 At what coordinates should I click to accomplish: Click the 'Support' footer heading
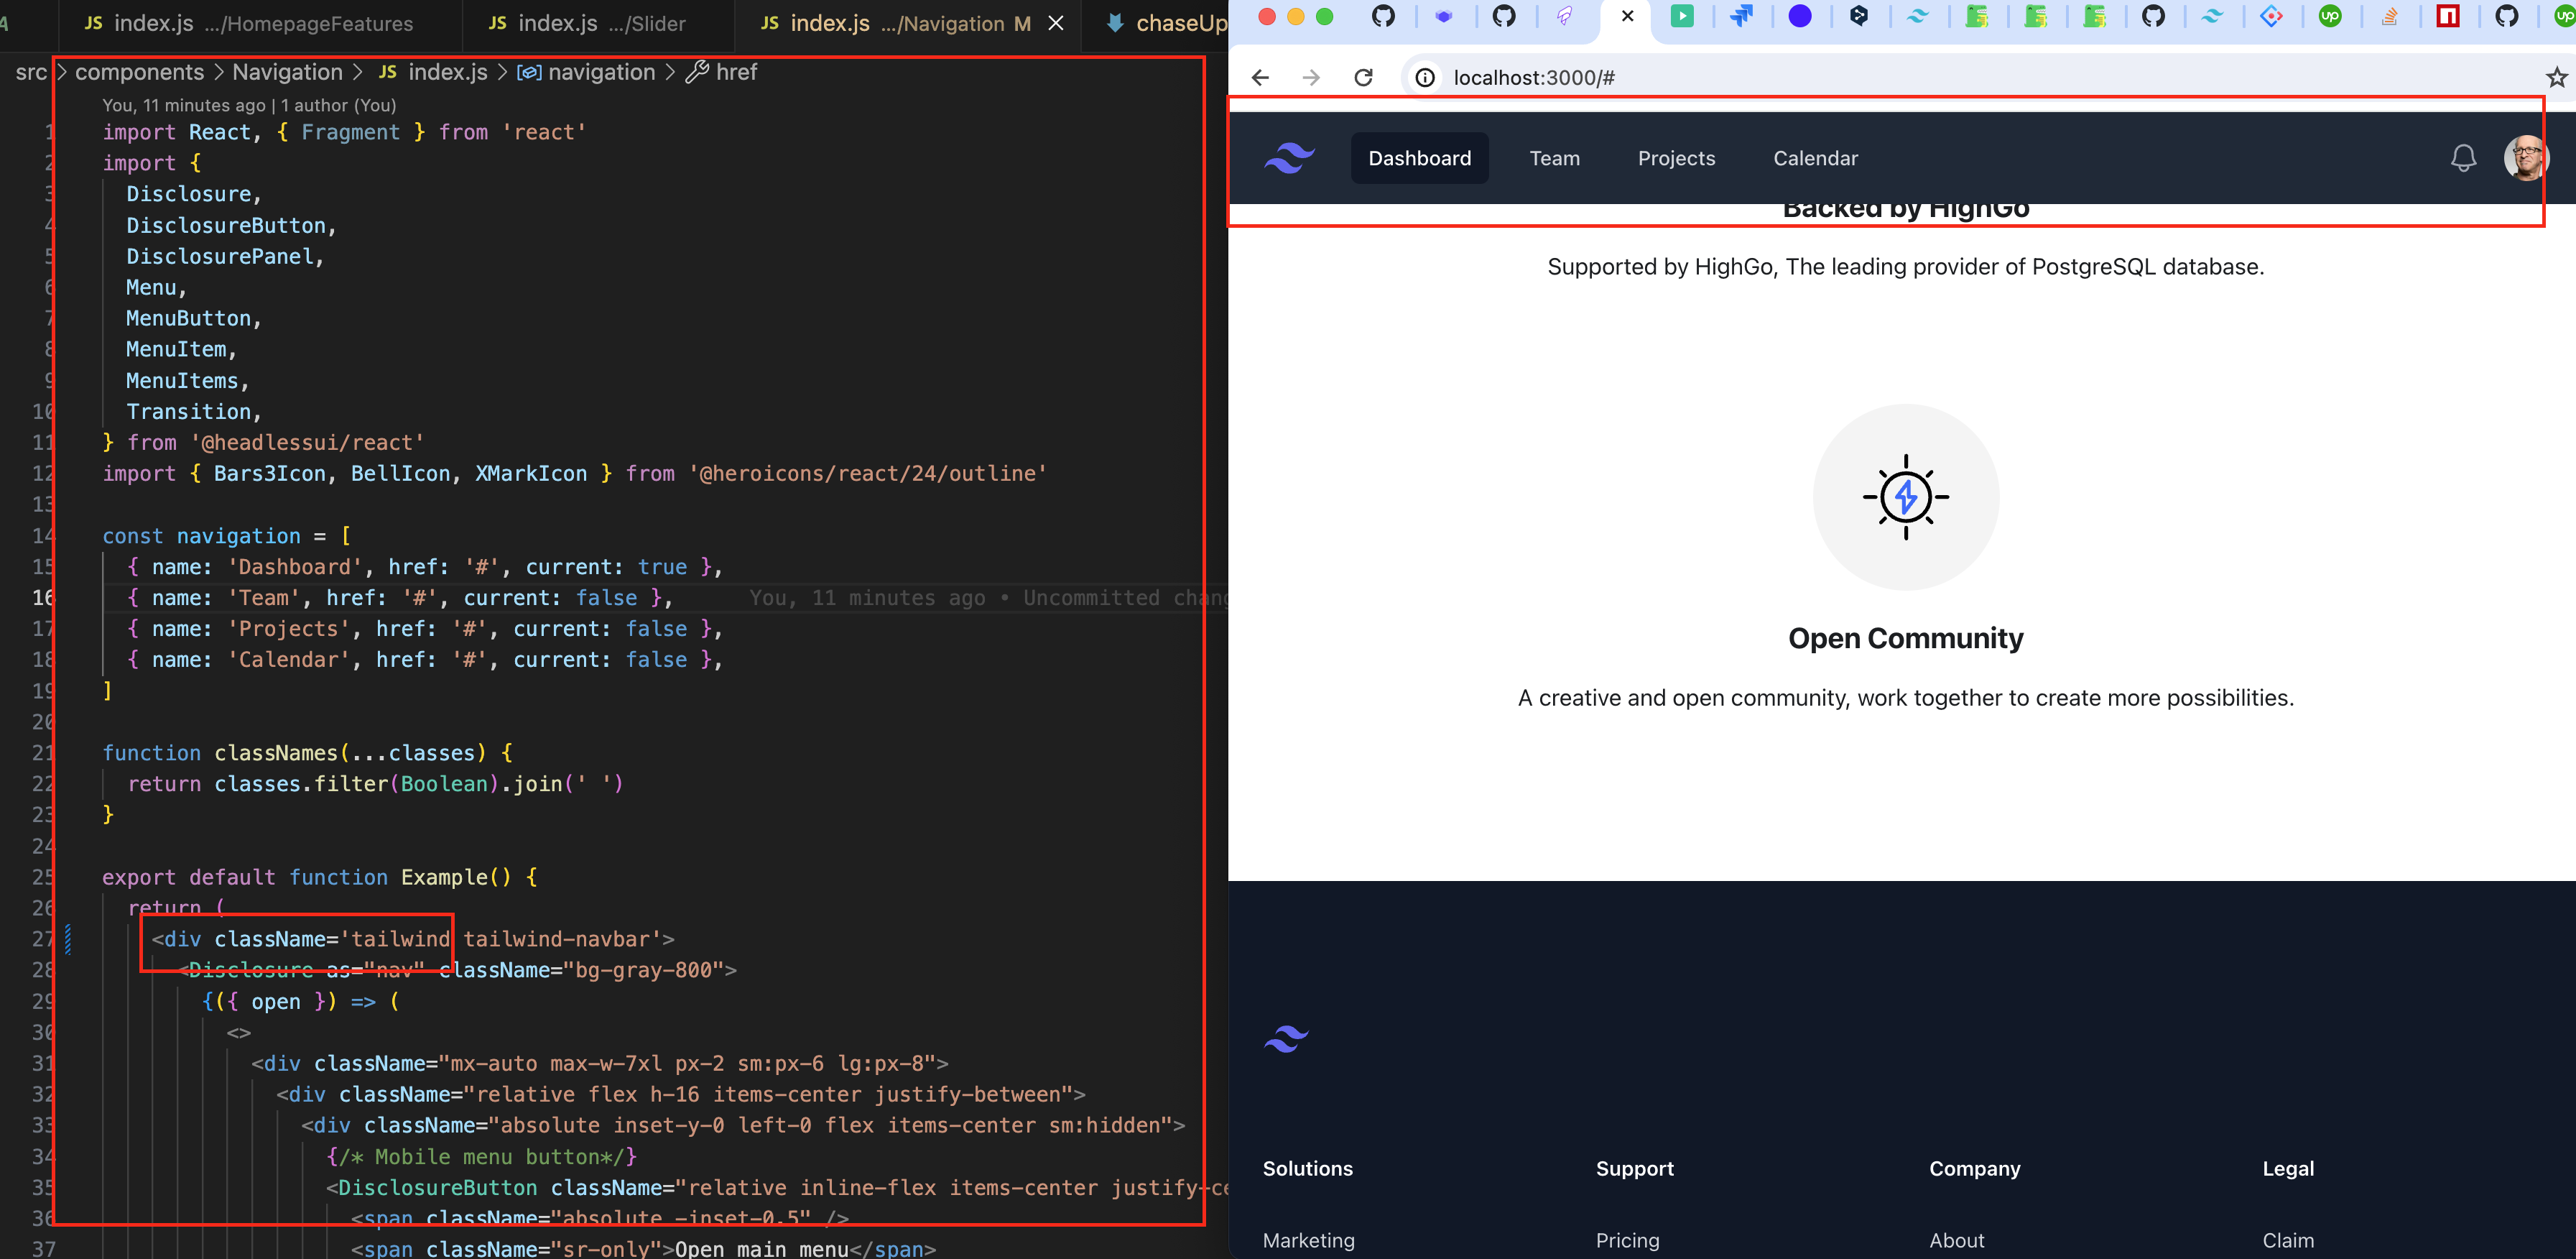(x=1634, y=1168)
